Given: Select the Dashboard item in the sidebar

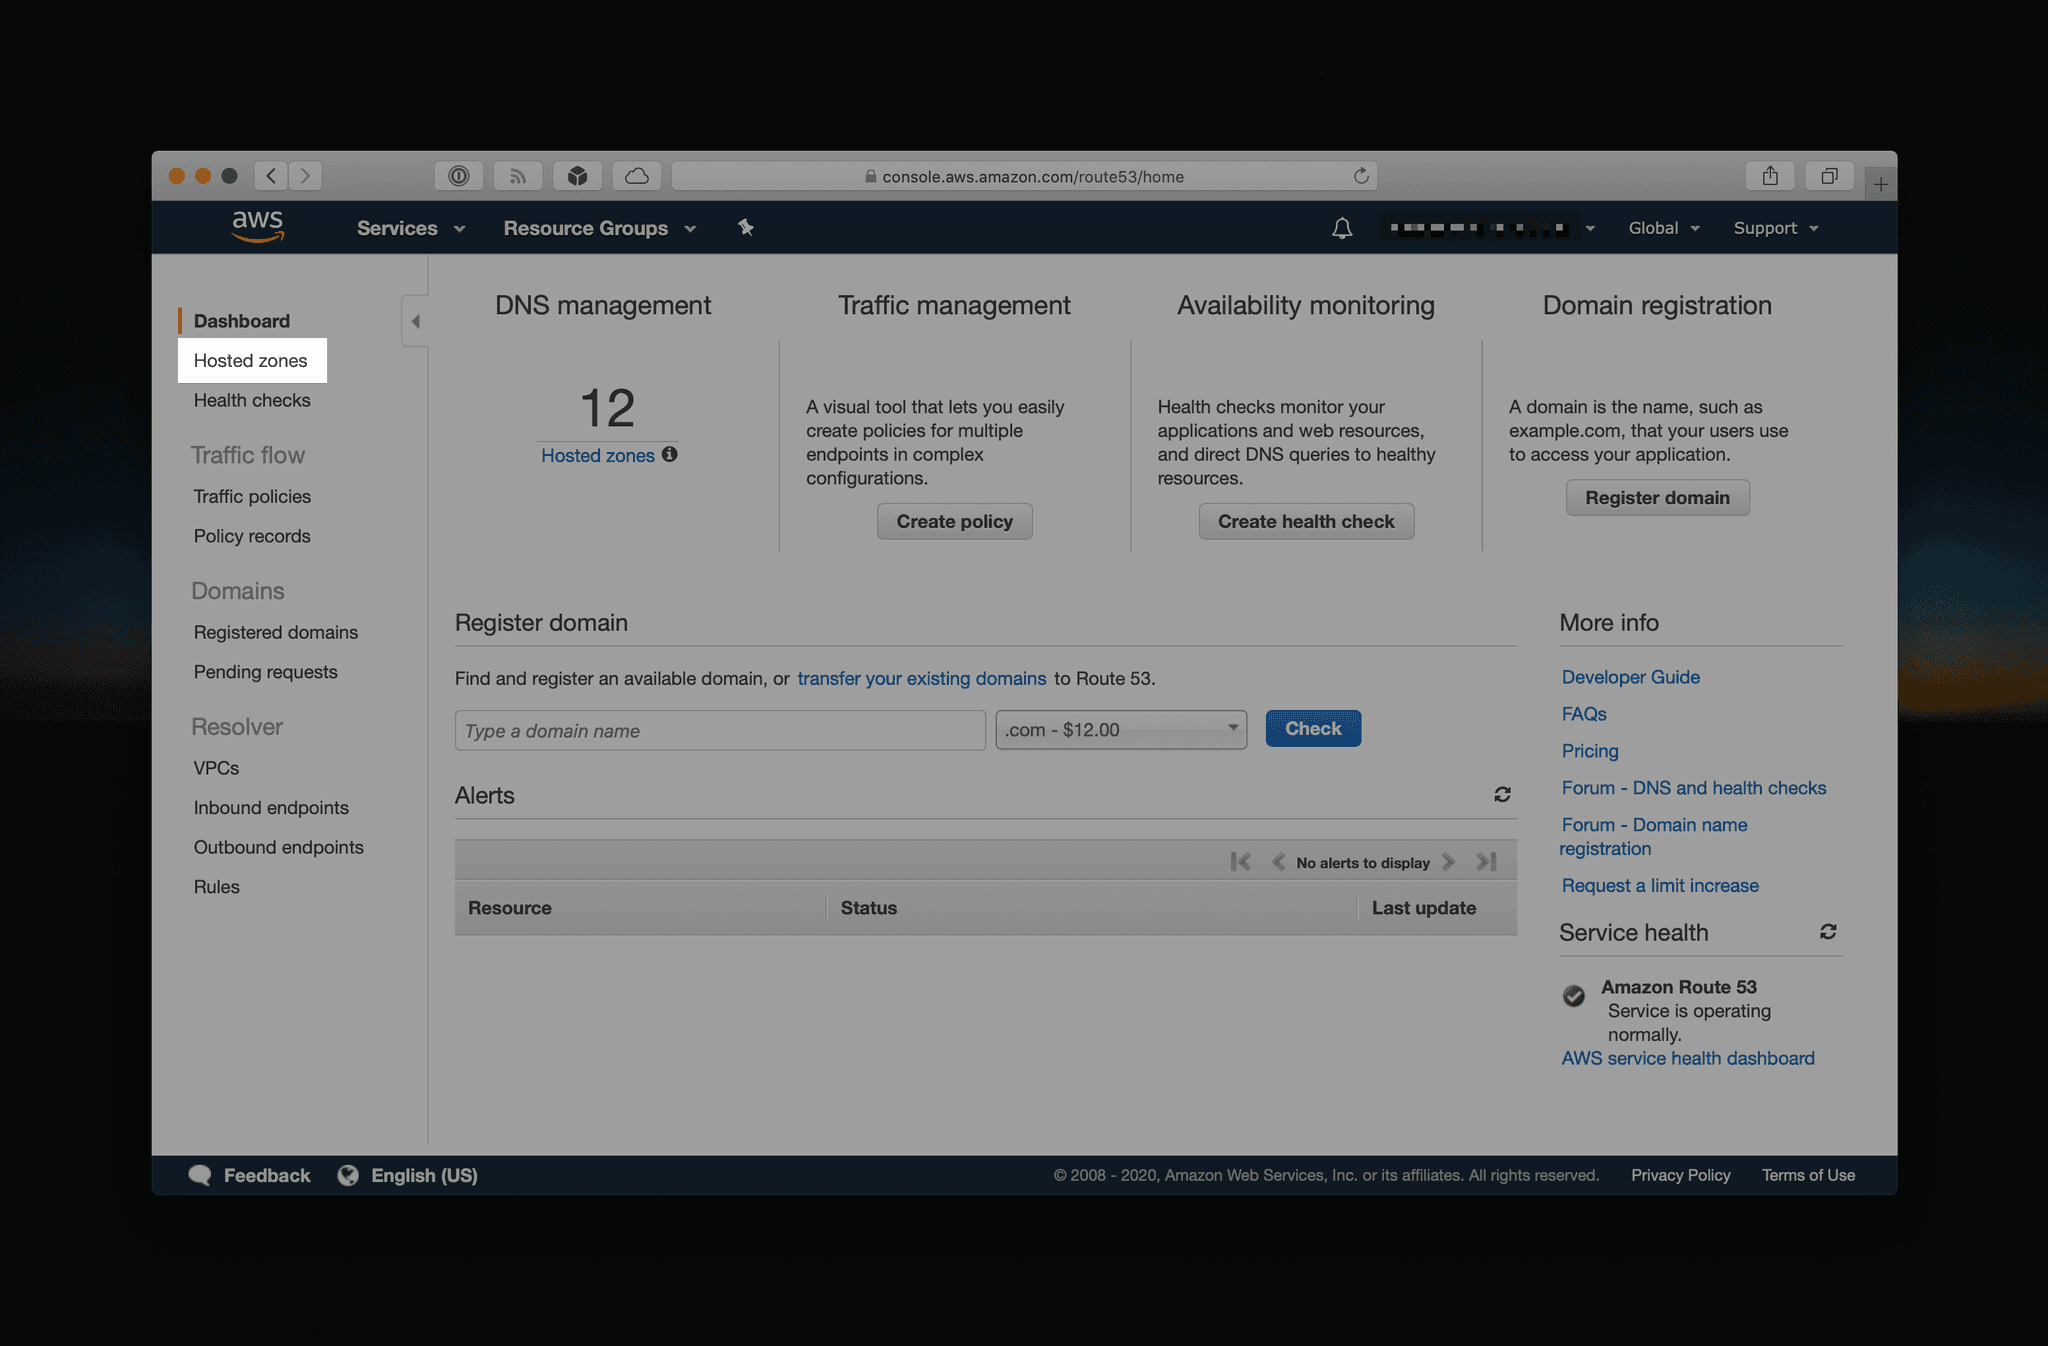Looking at the screenshot, I should click(x=241, y=320).
